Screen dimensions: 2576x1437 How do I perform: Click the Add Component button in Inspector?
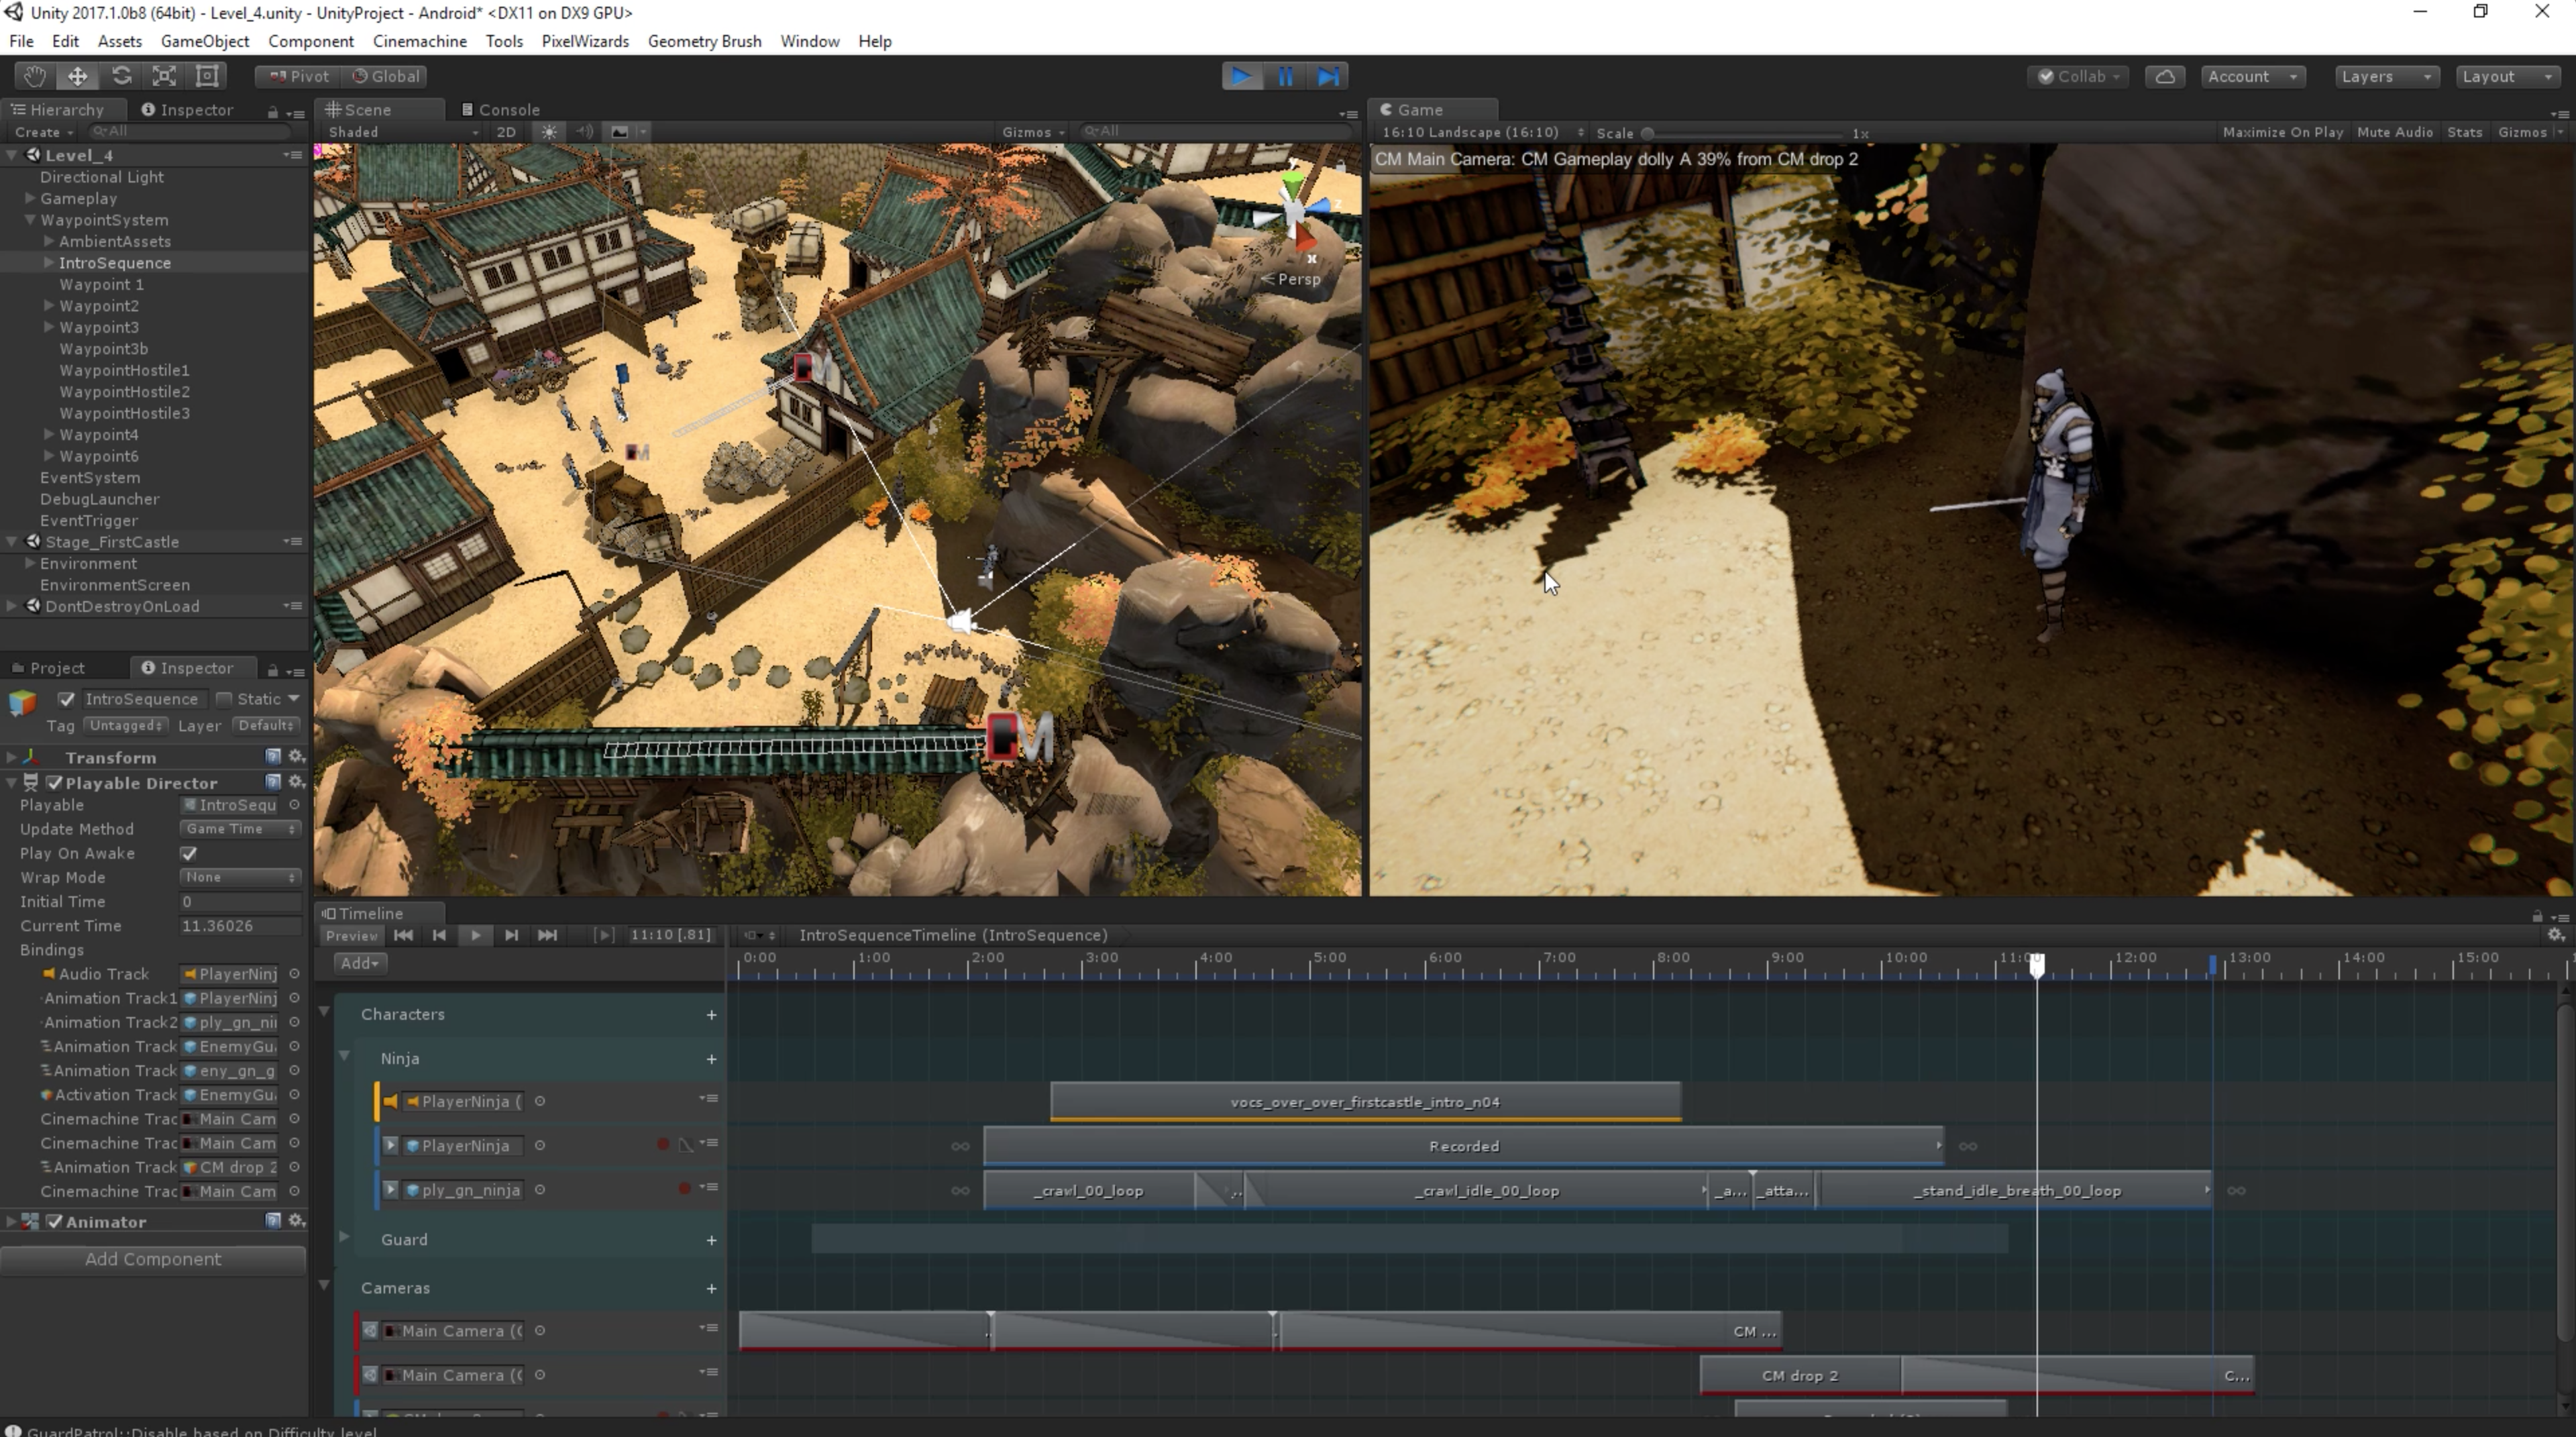(152, 1259)
